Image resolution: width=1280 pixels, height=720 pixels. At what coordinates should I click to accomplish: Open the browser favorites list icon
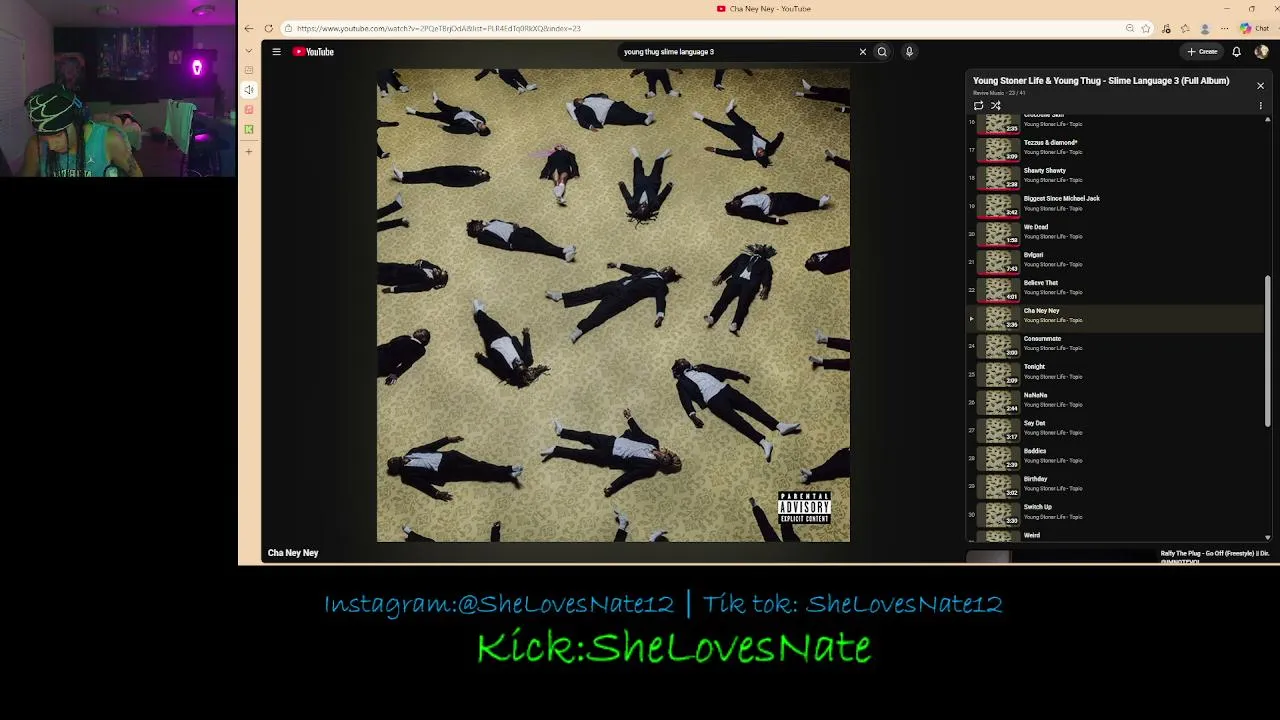[1185, 28]
